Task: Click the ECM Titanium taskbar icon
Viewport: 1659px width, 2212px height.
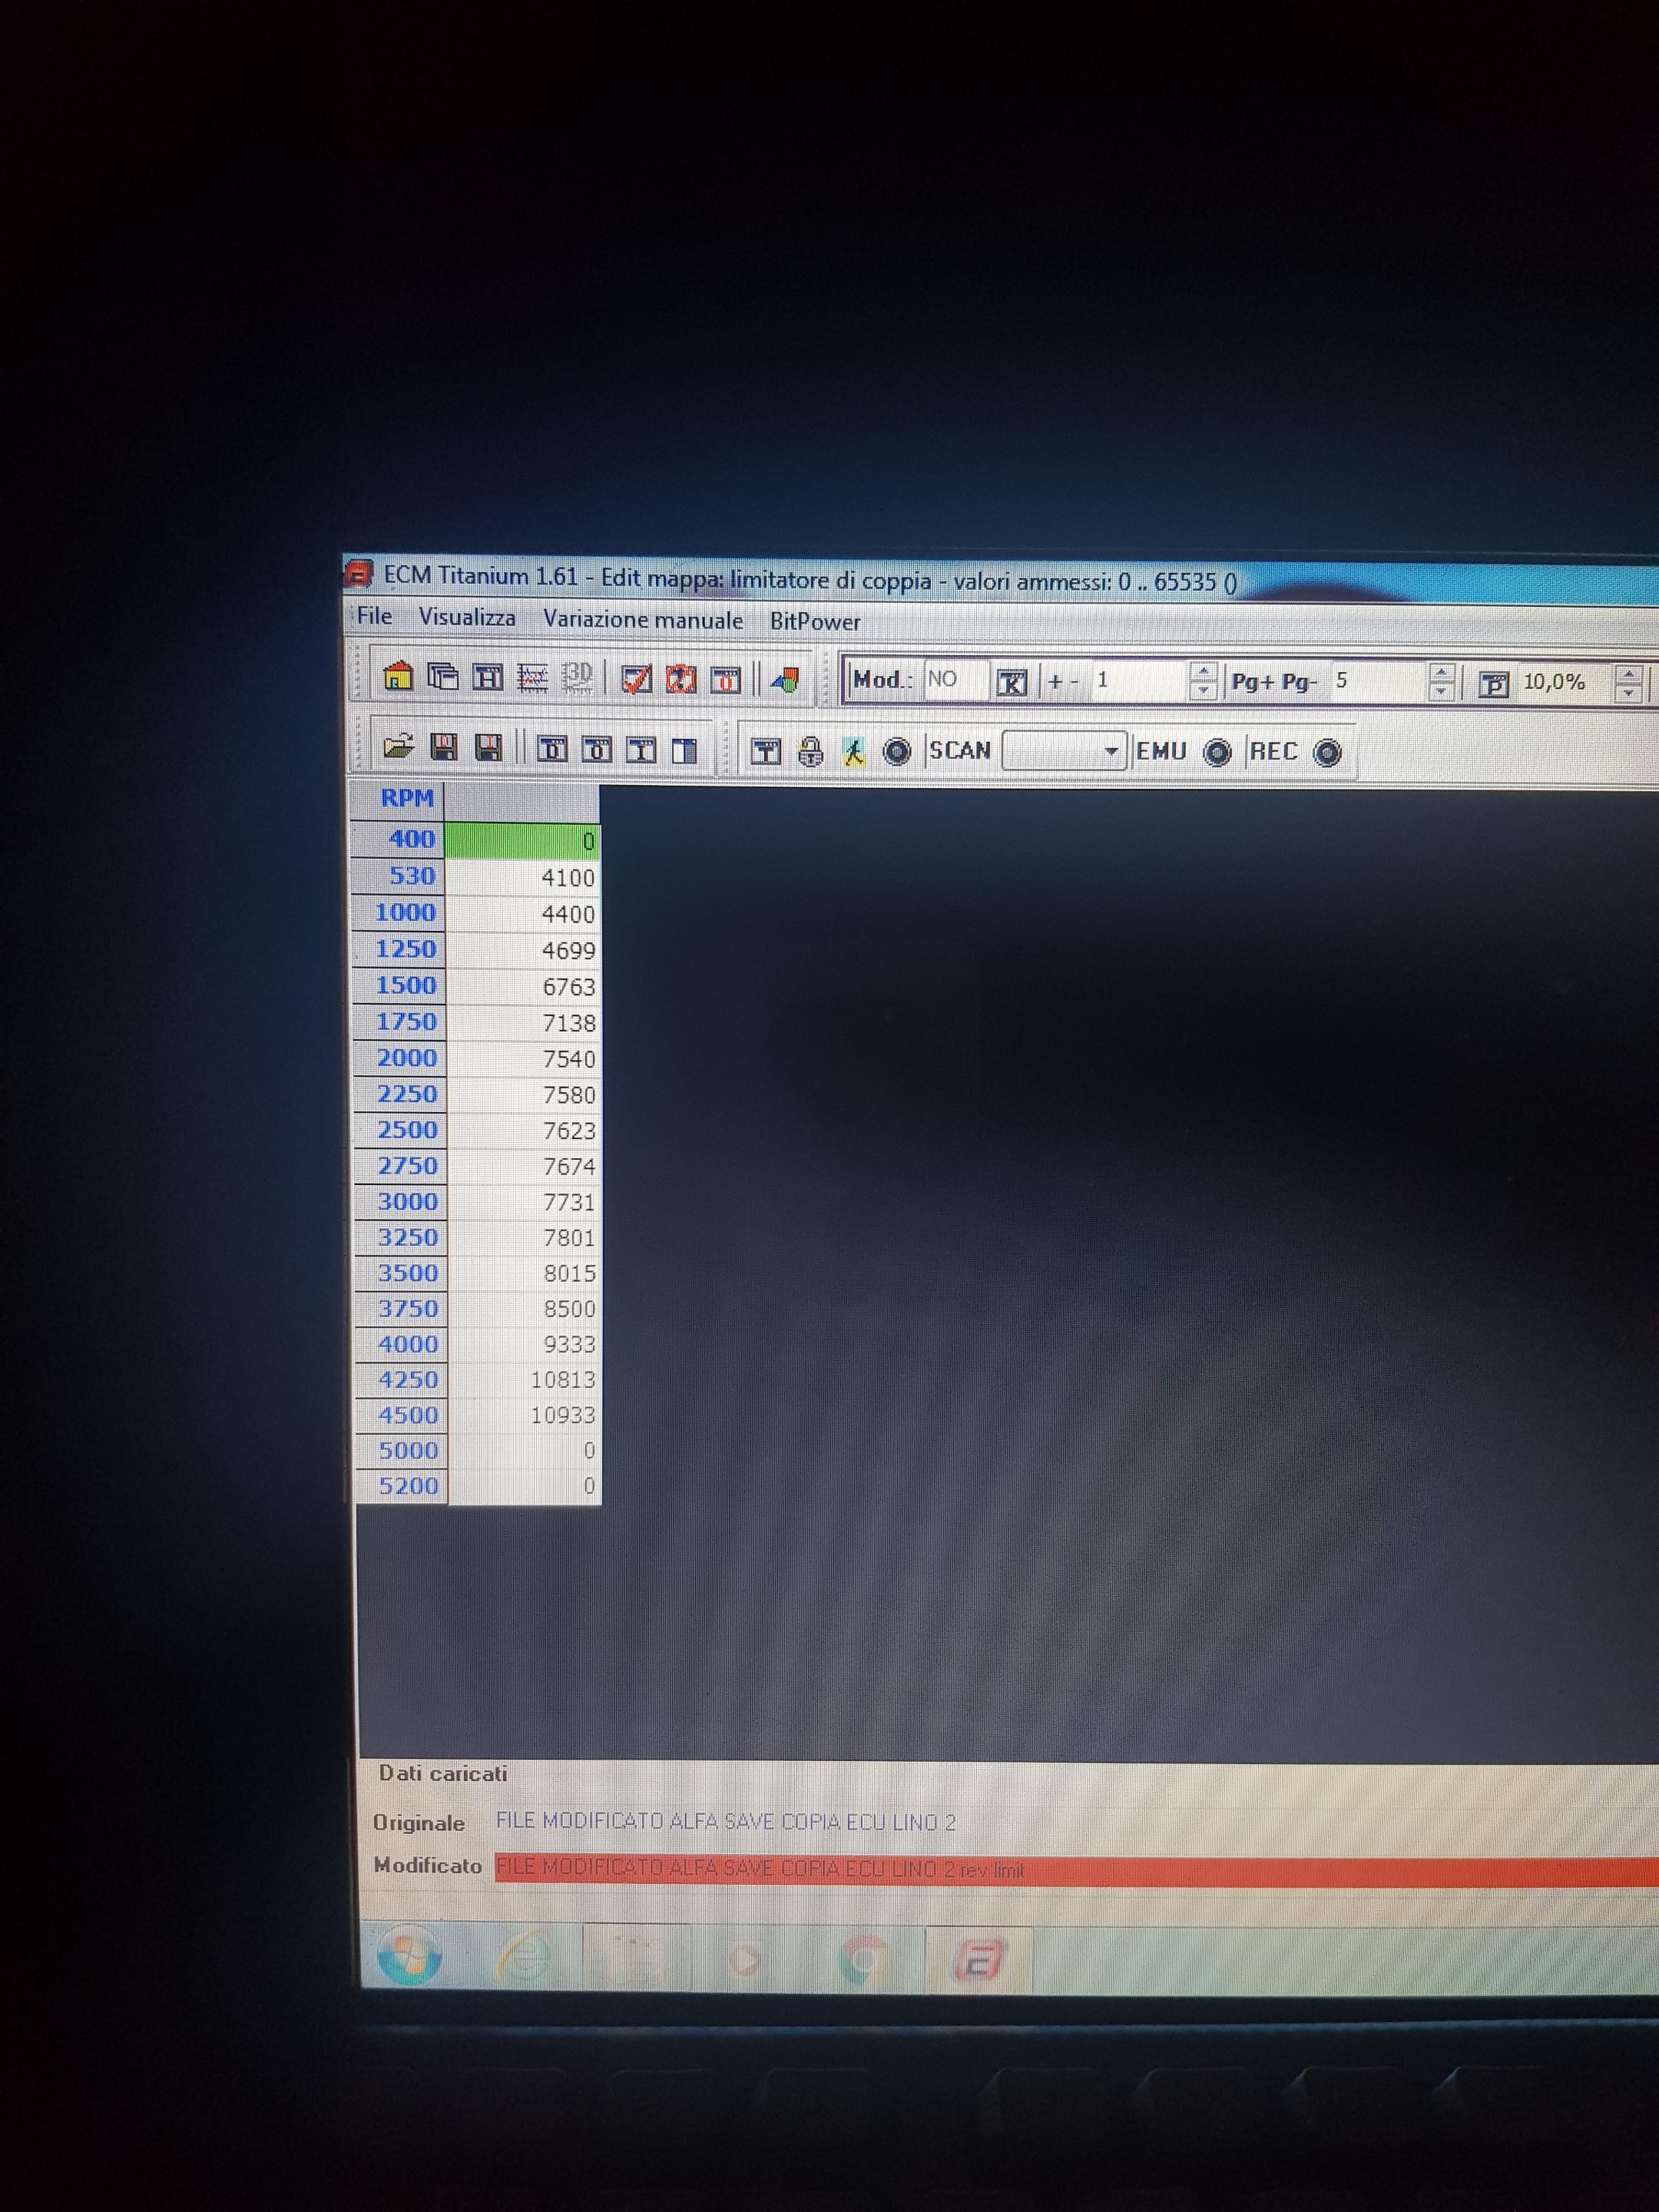Action: 979,1960
